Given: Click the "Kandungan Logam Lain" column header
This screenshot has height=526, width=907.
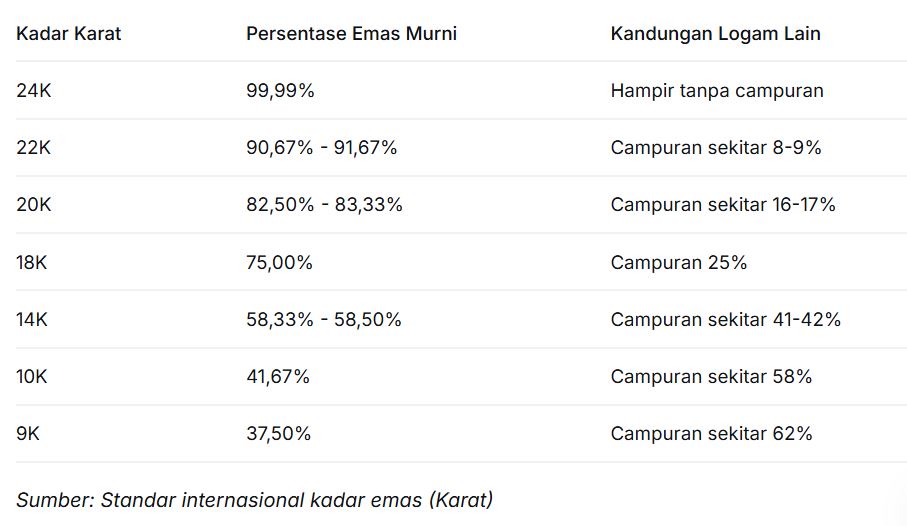Looking at the screenshot, I should (715, 33).
